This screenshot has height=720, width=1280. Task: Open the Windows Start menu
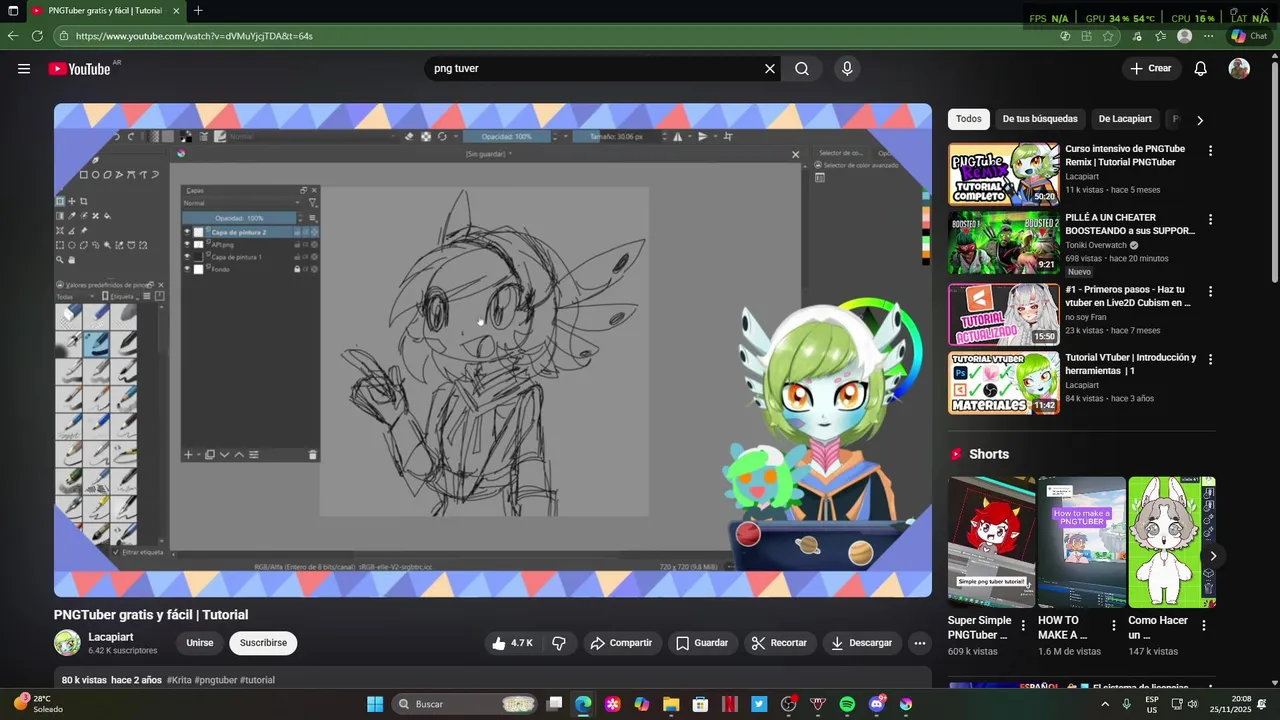point(375,704)
